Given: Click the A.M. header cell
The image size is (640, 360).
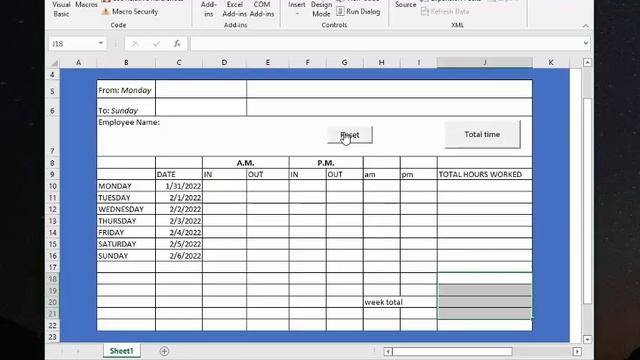Looking at the screenshot, I should (x=245, y=162).
